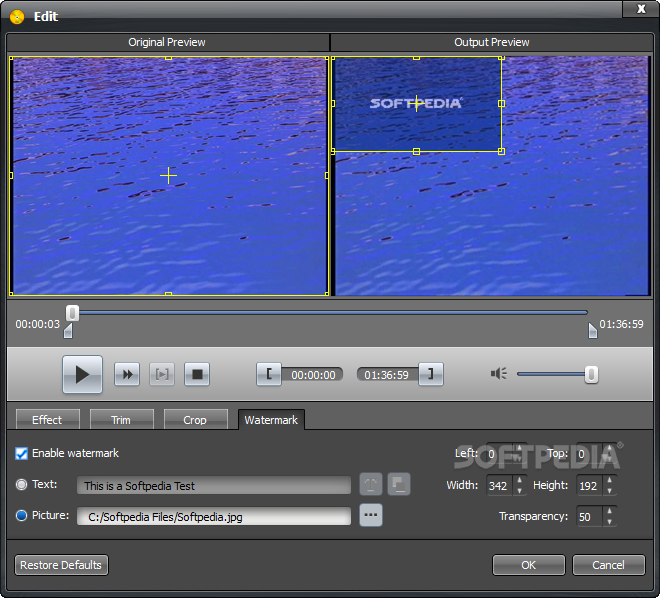Close the Edit dialog with X

click(x=641, y=9)
